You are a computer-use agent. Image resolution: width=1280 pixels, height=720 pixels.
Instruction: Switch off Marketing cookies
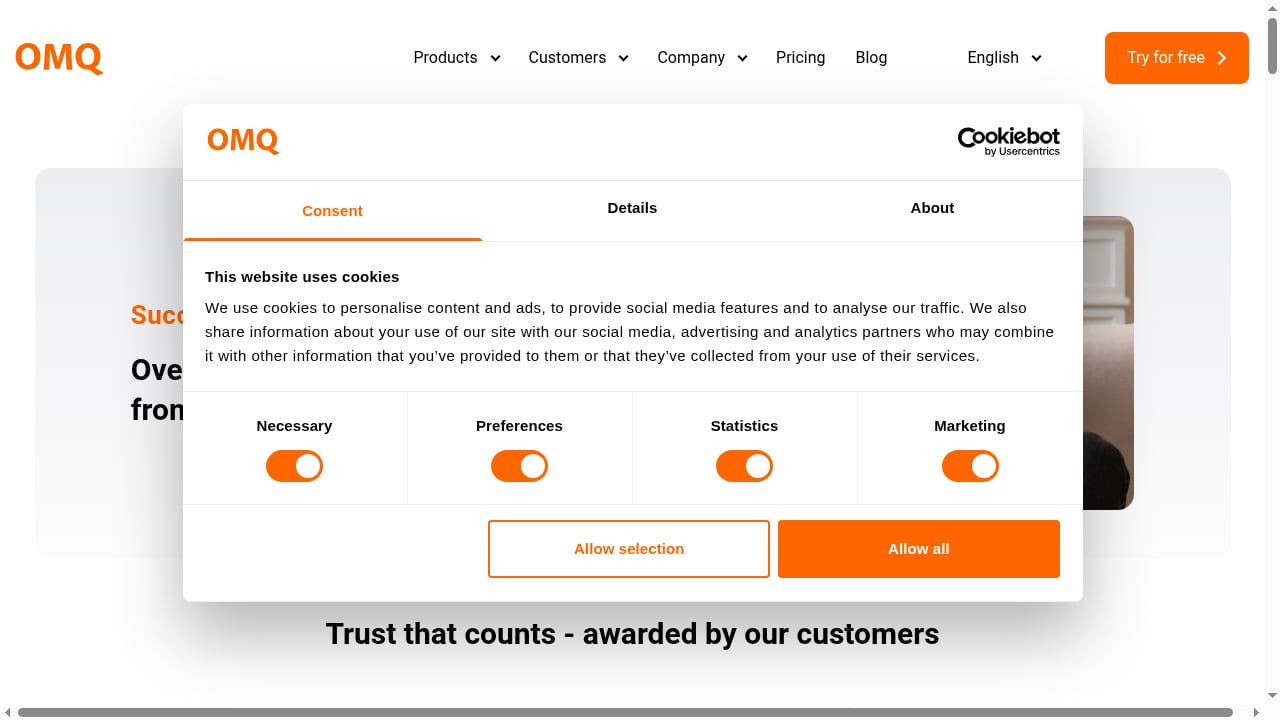[970, 466]
